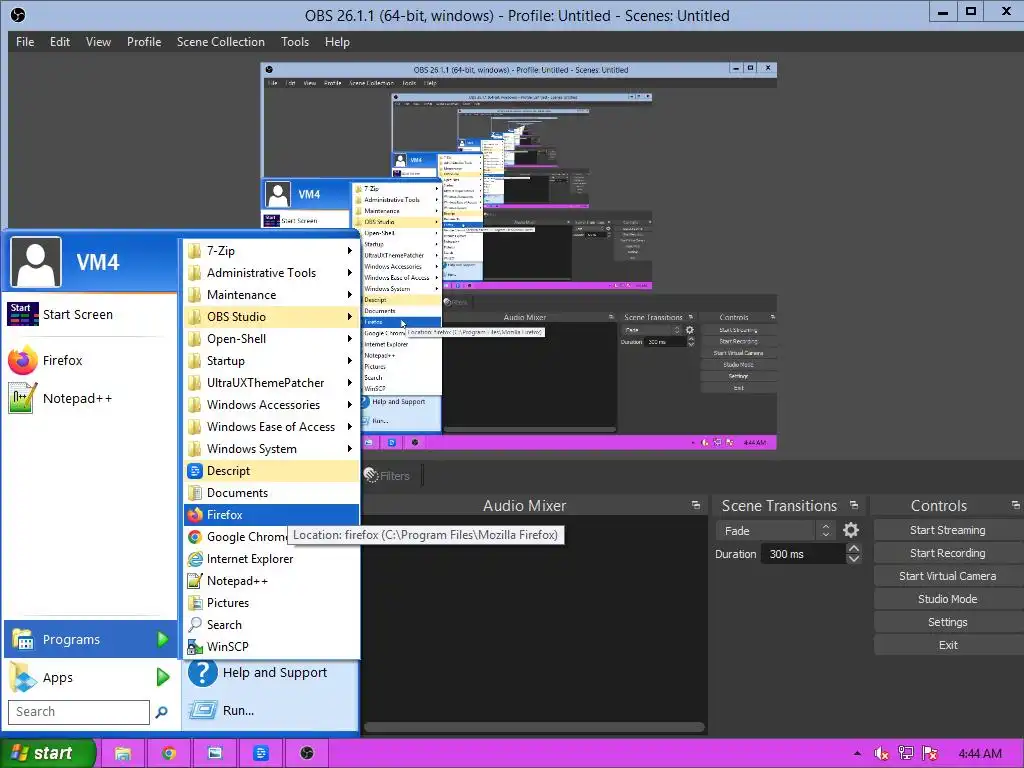Expand the UltraUXThemePatcher folder
This screenshot has width=1024, height=768.
pos(271,383)
